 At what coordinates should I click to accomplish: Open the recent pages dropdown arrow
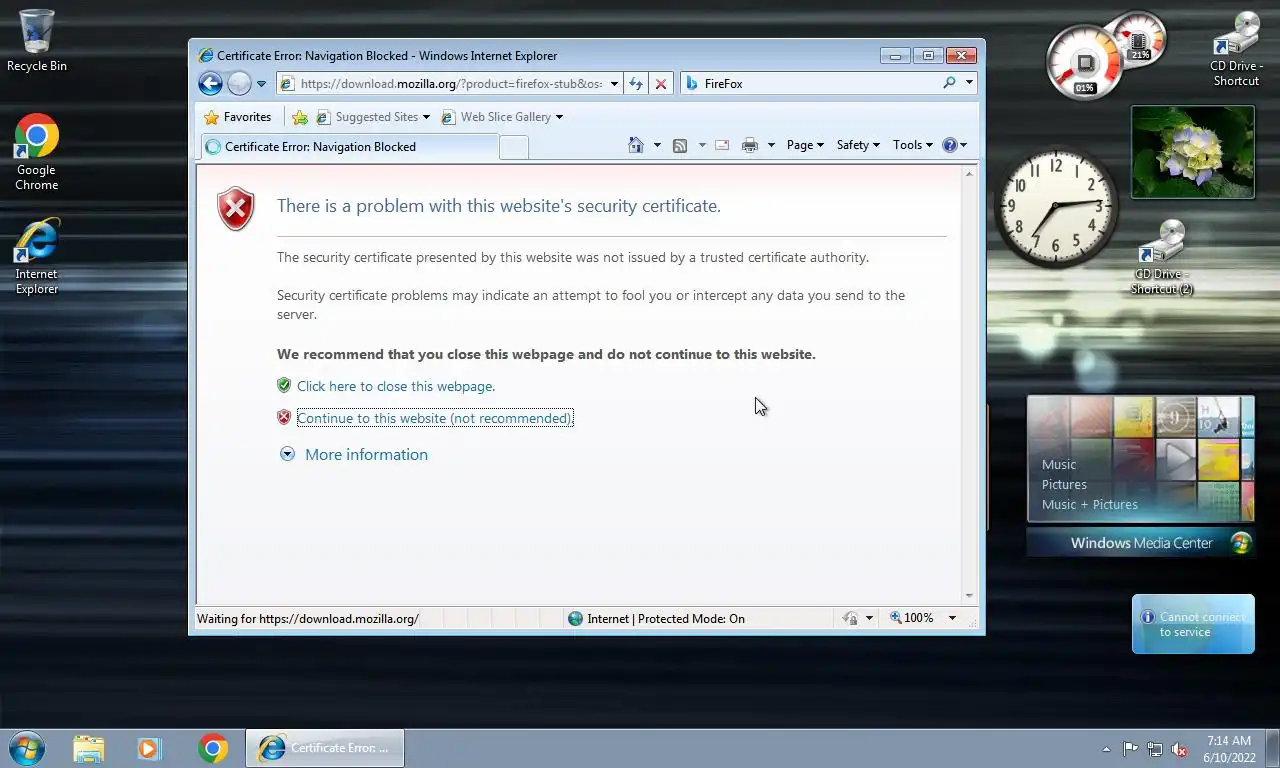click(262, 84)
